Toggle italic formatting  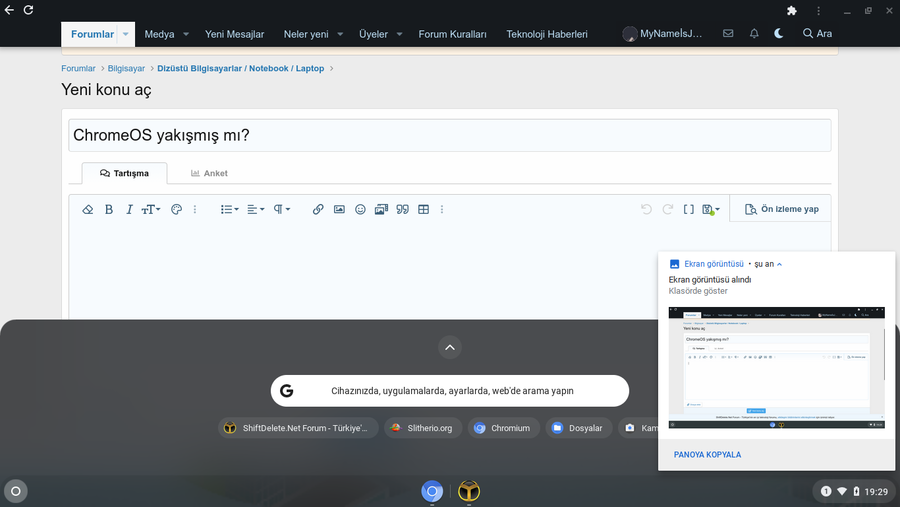coord(129,210)
